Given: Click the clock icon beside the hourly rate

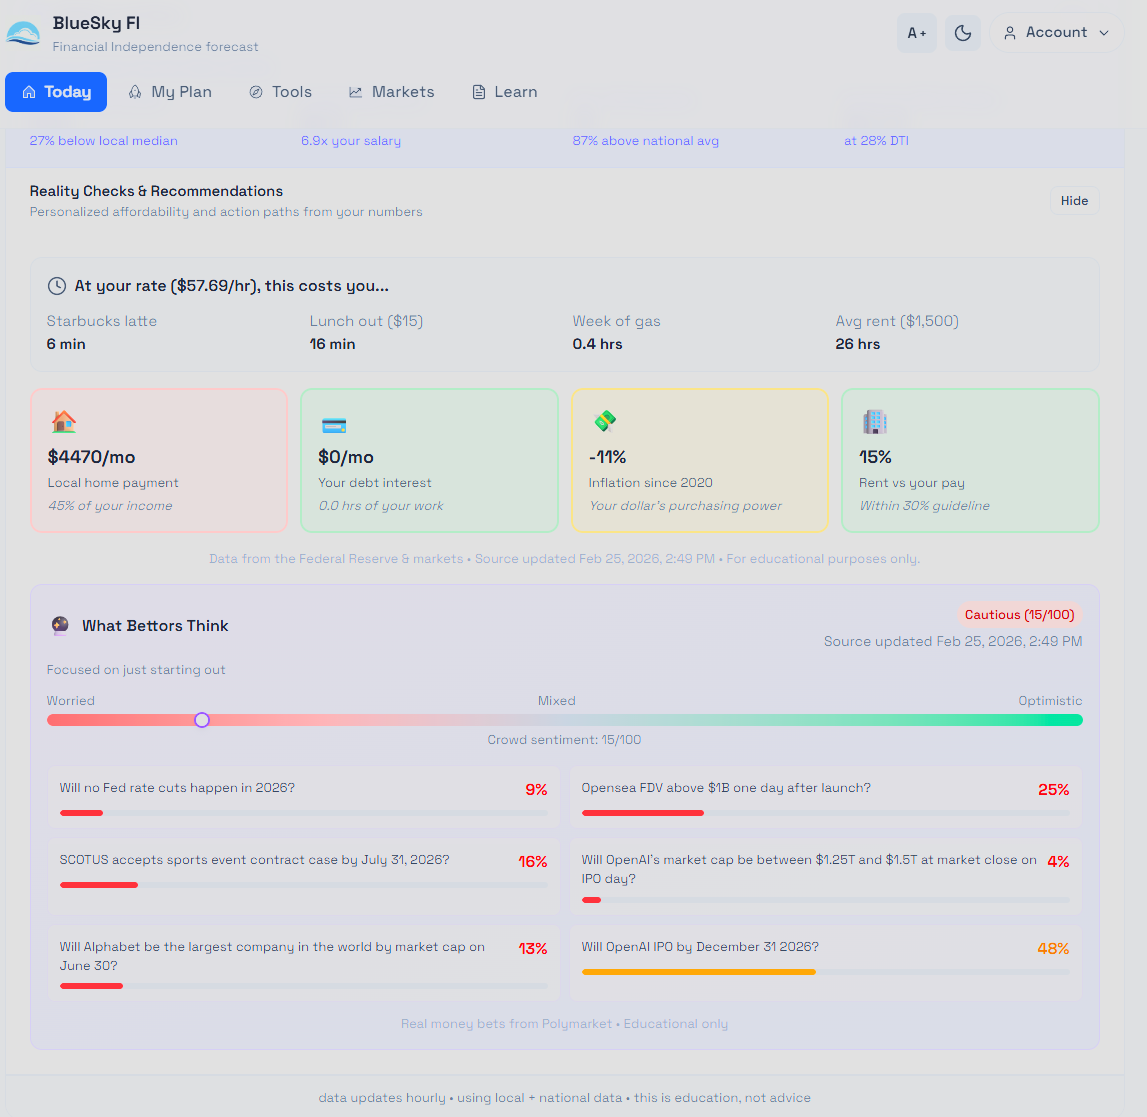Looking at the screenshot, I should point(57,286).
